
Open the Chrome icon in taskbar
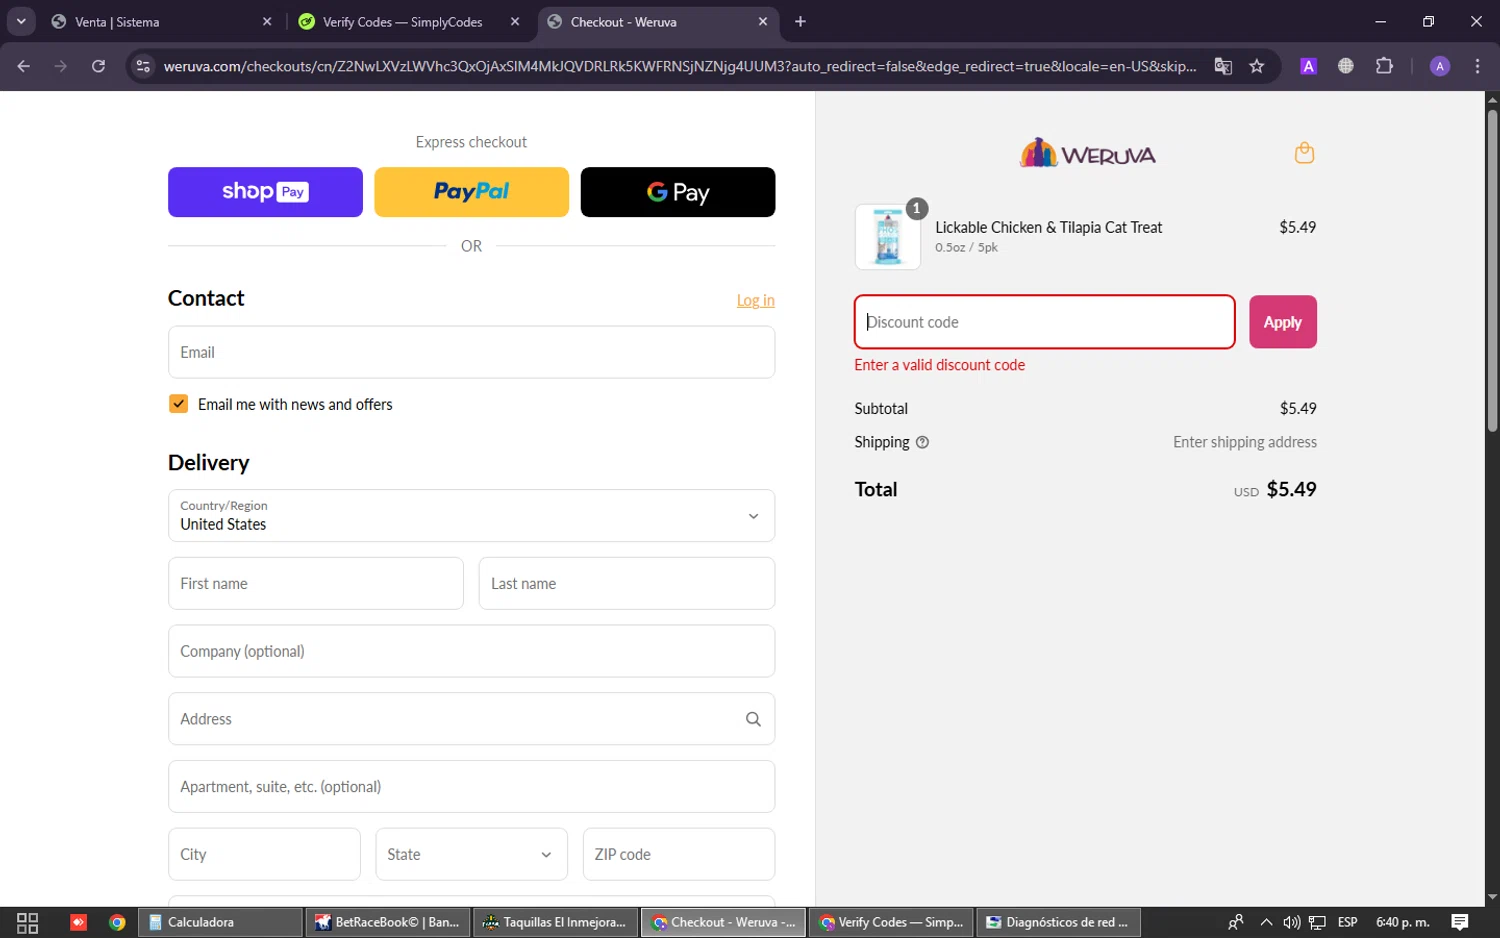117,922
